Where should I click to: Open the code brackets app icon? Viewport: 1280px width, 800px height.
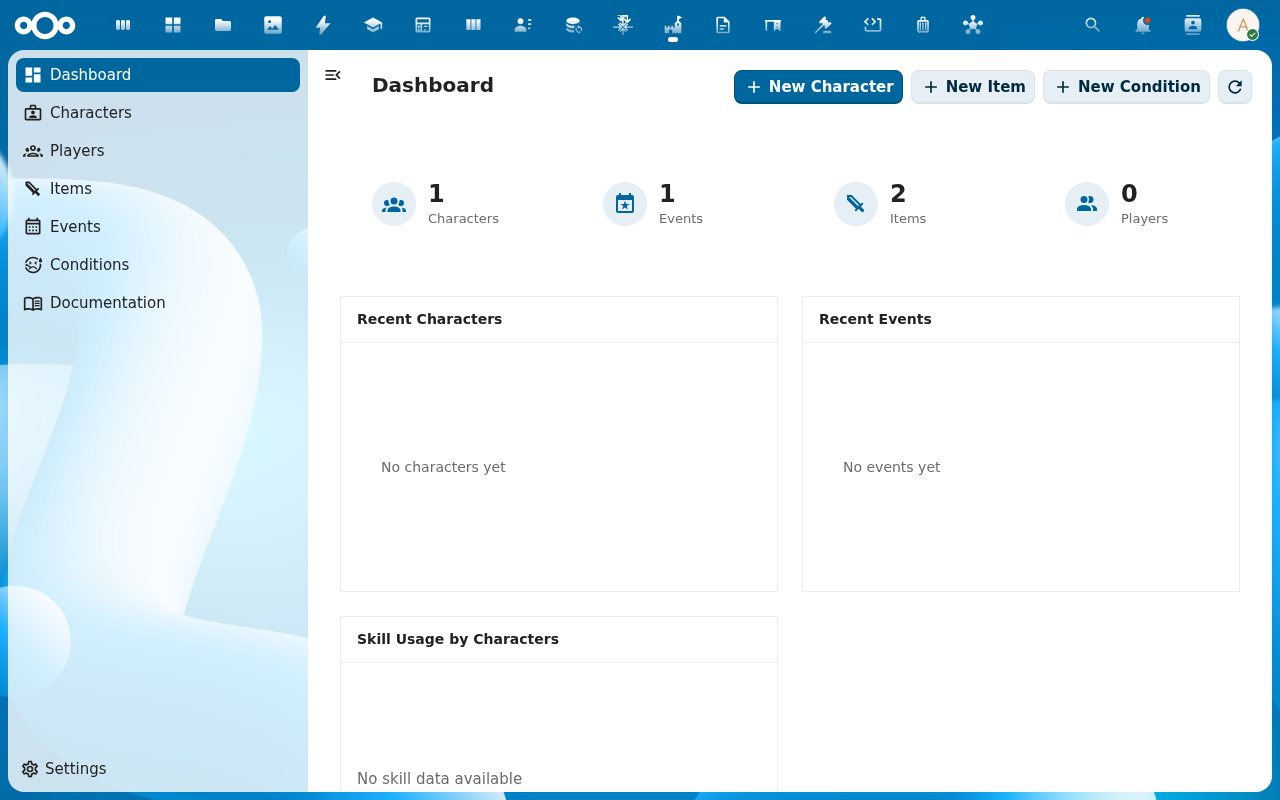(873, 25)
